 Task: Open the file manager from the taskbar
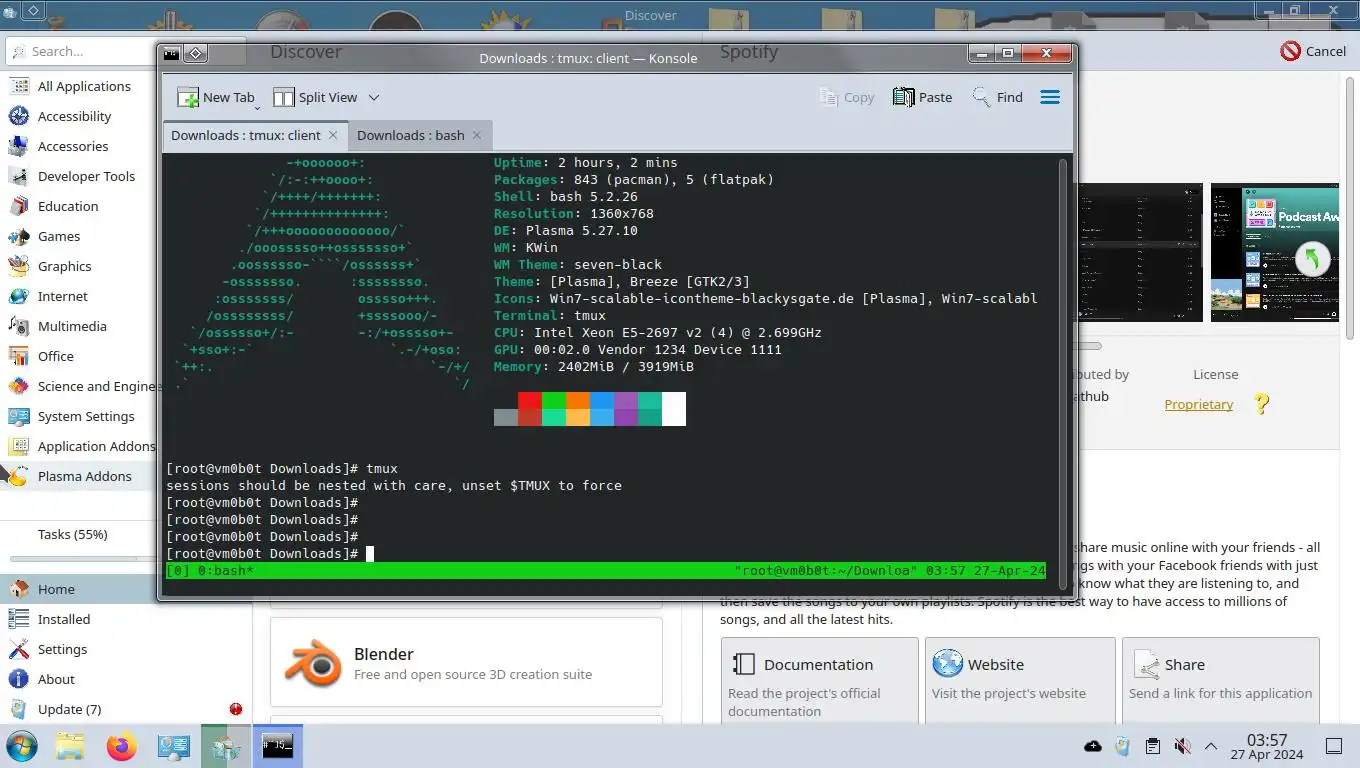[x=70, y=746]
